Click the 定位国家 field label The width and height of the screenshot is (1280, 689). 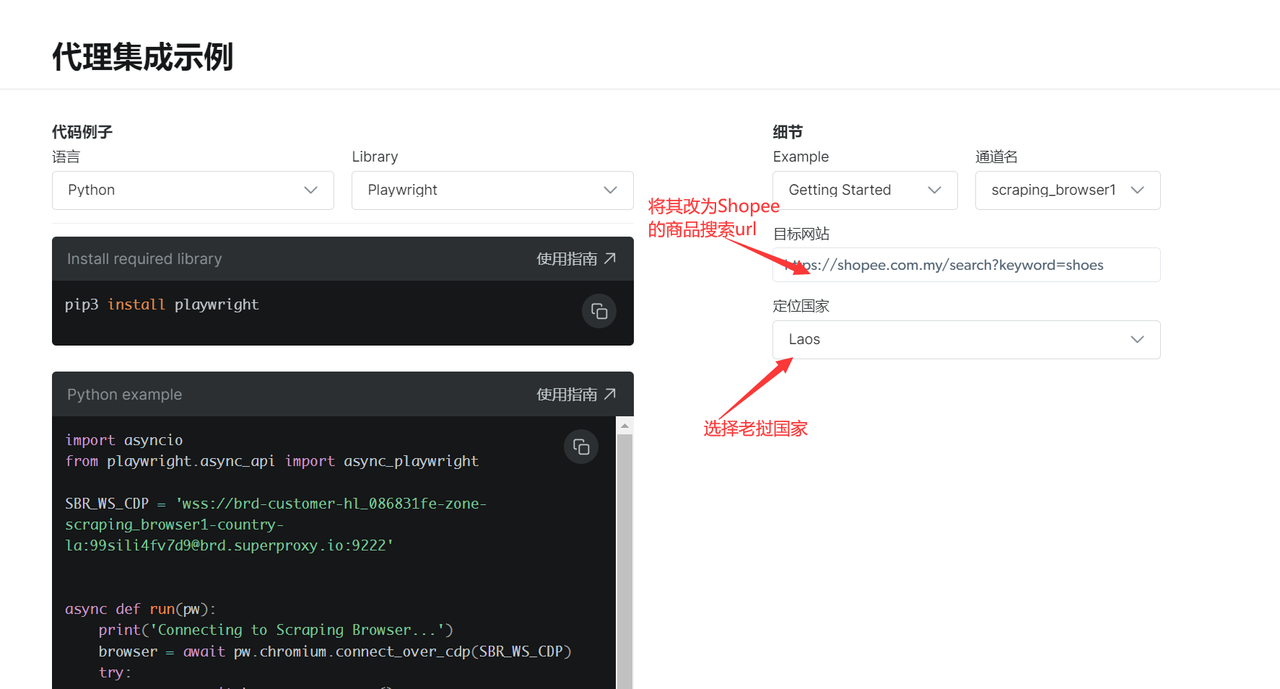point(801,305)
